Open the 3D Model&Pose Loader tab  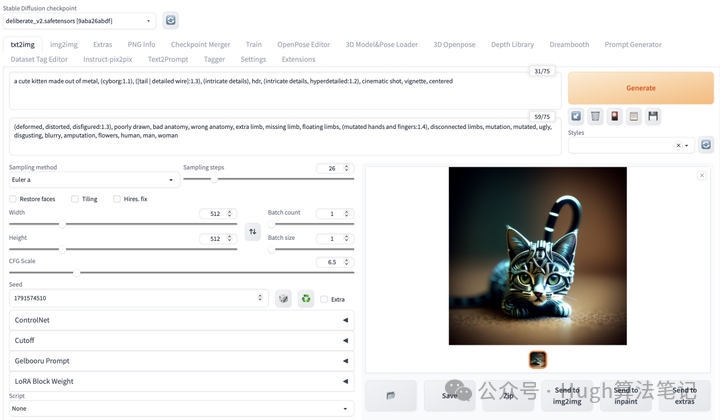pos(382,45)
